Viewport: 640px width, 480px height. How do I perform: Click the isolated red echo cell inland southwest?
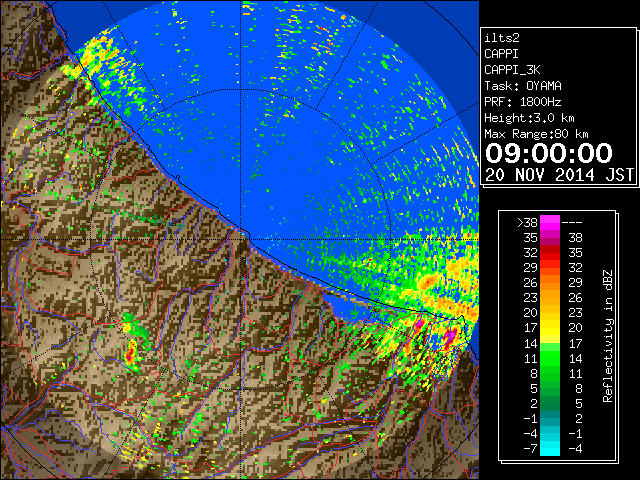point(131,354)
